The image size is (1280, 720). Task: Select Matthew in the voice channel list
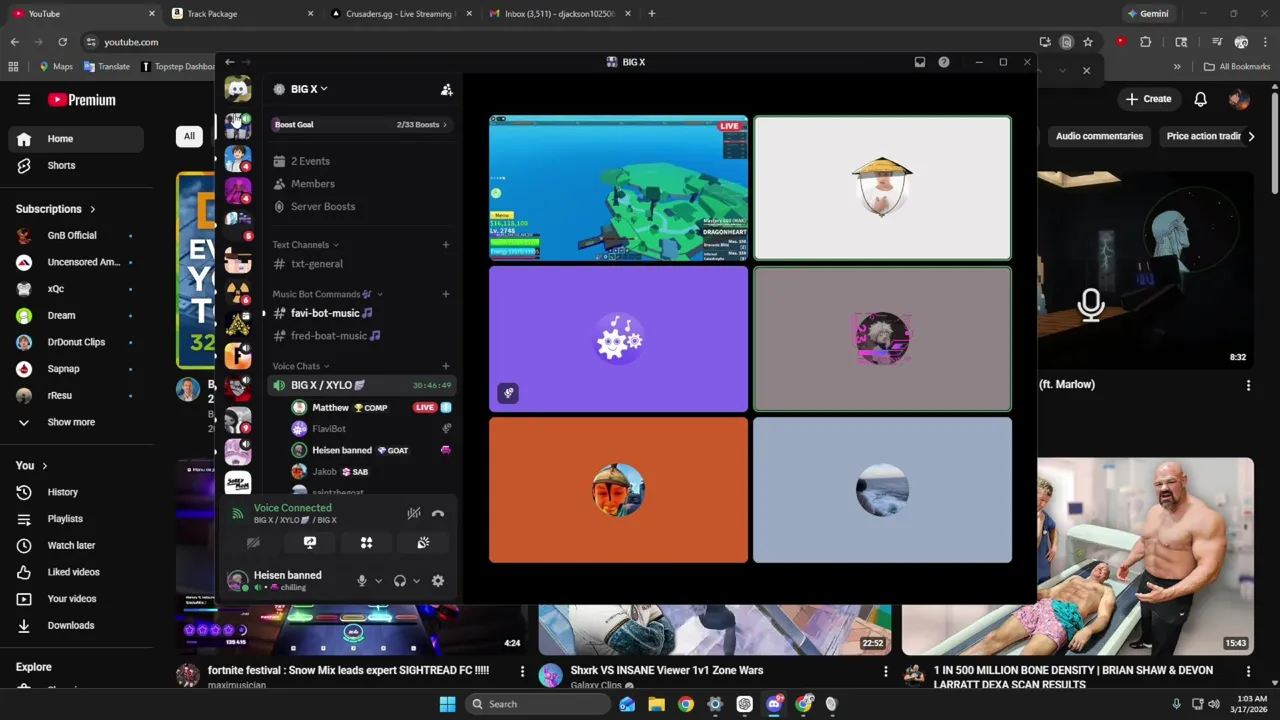pyautogui.click(x=370, y=408)
